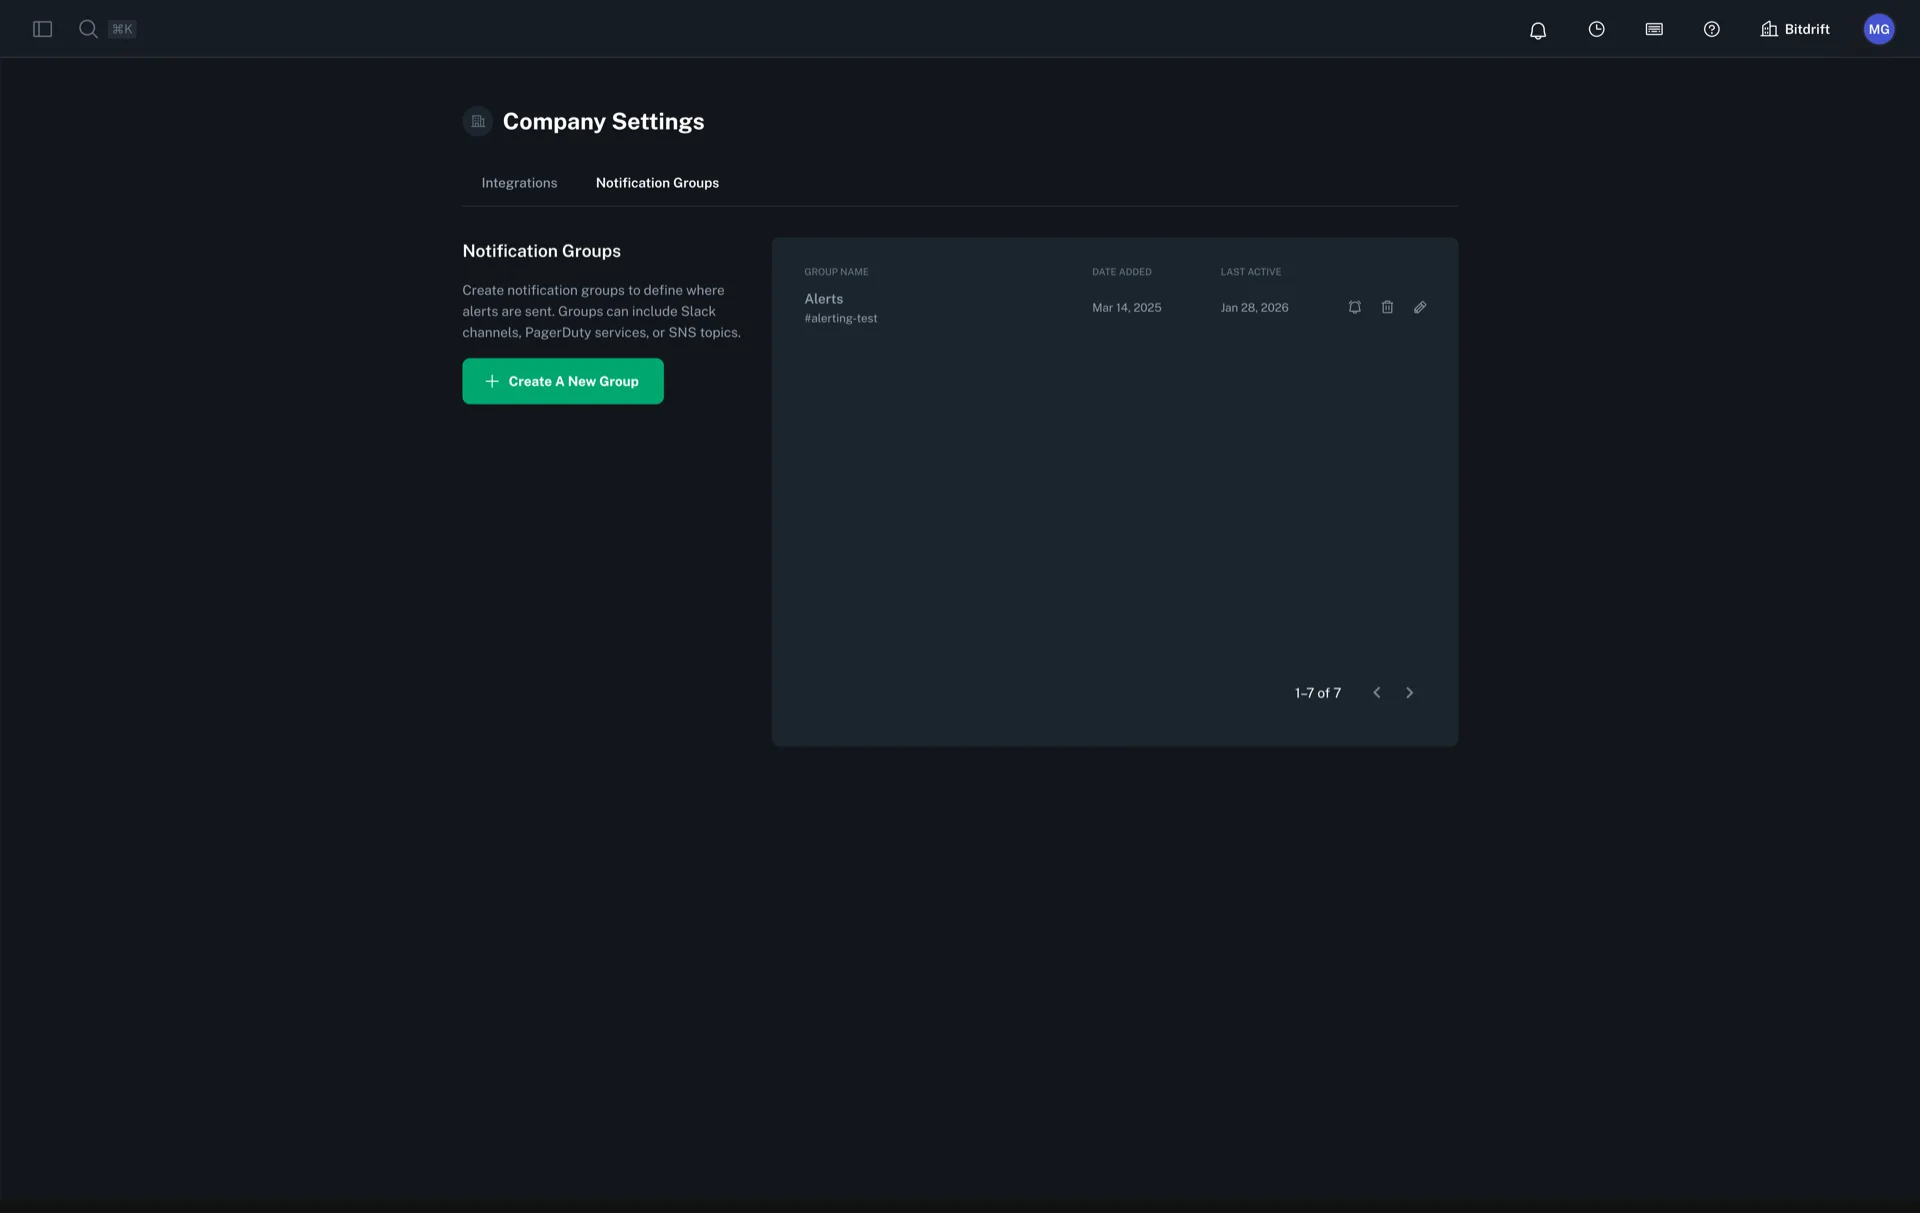Open the Alerts notification group

click(x=824, y=298)
